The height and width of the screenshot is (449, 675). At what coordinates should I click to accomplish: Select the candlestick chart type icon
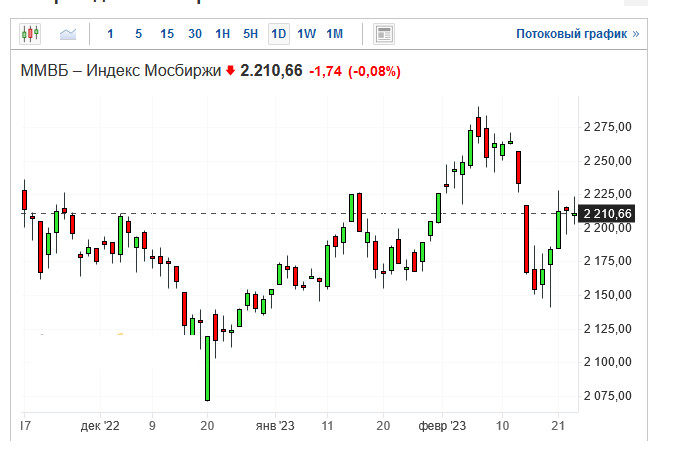(x=30, y=34)
